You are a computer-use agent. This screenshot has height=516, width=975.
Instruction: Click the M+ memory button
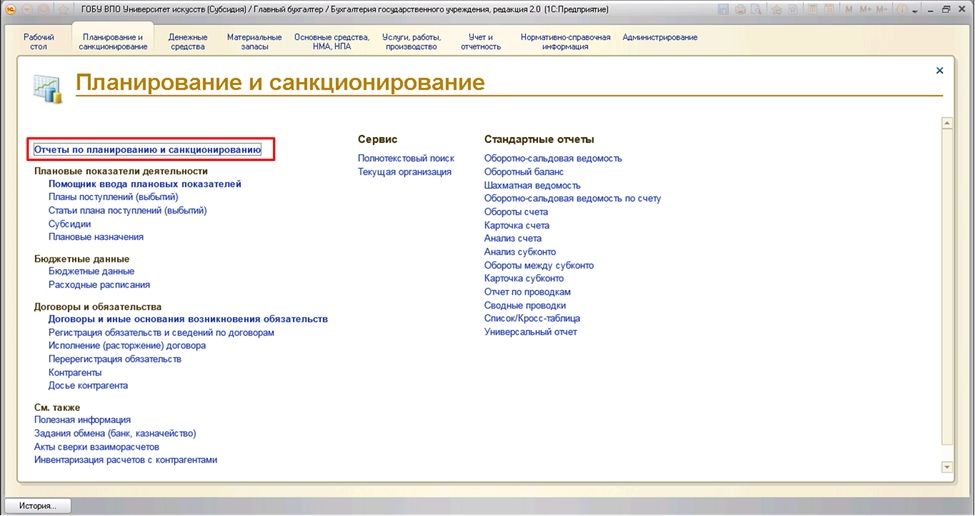coord(865,10)
